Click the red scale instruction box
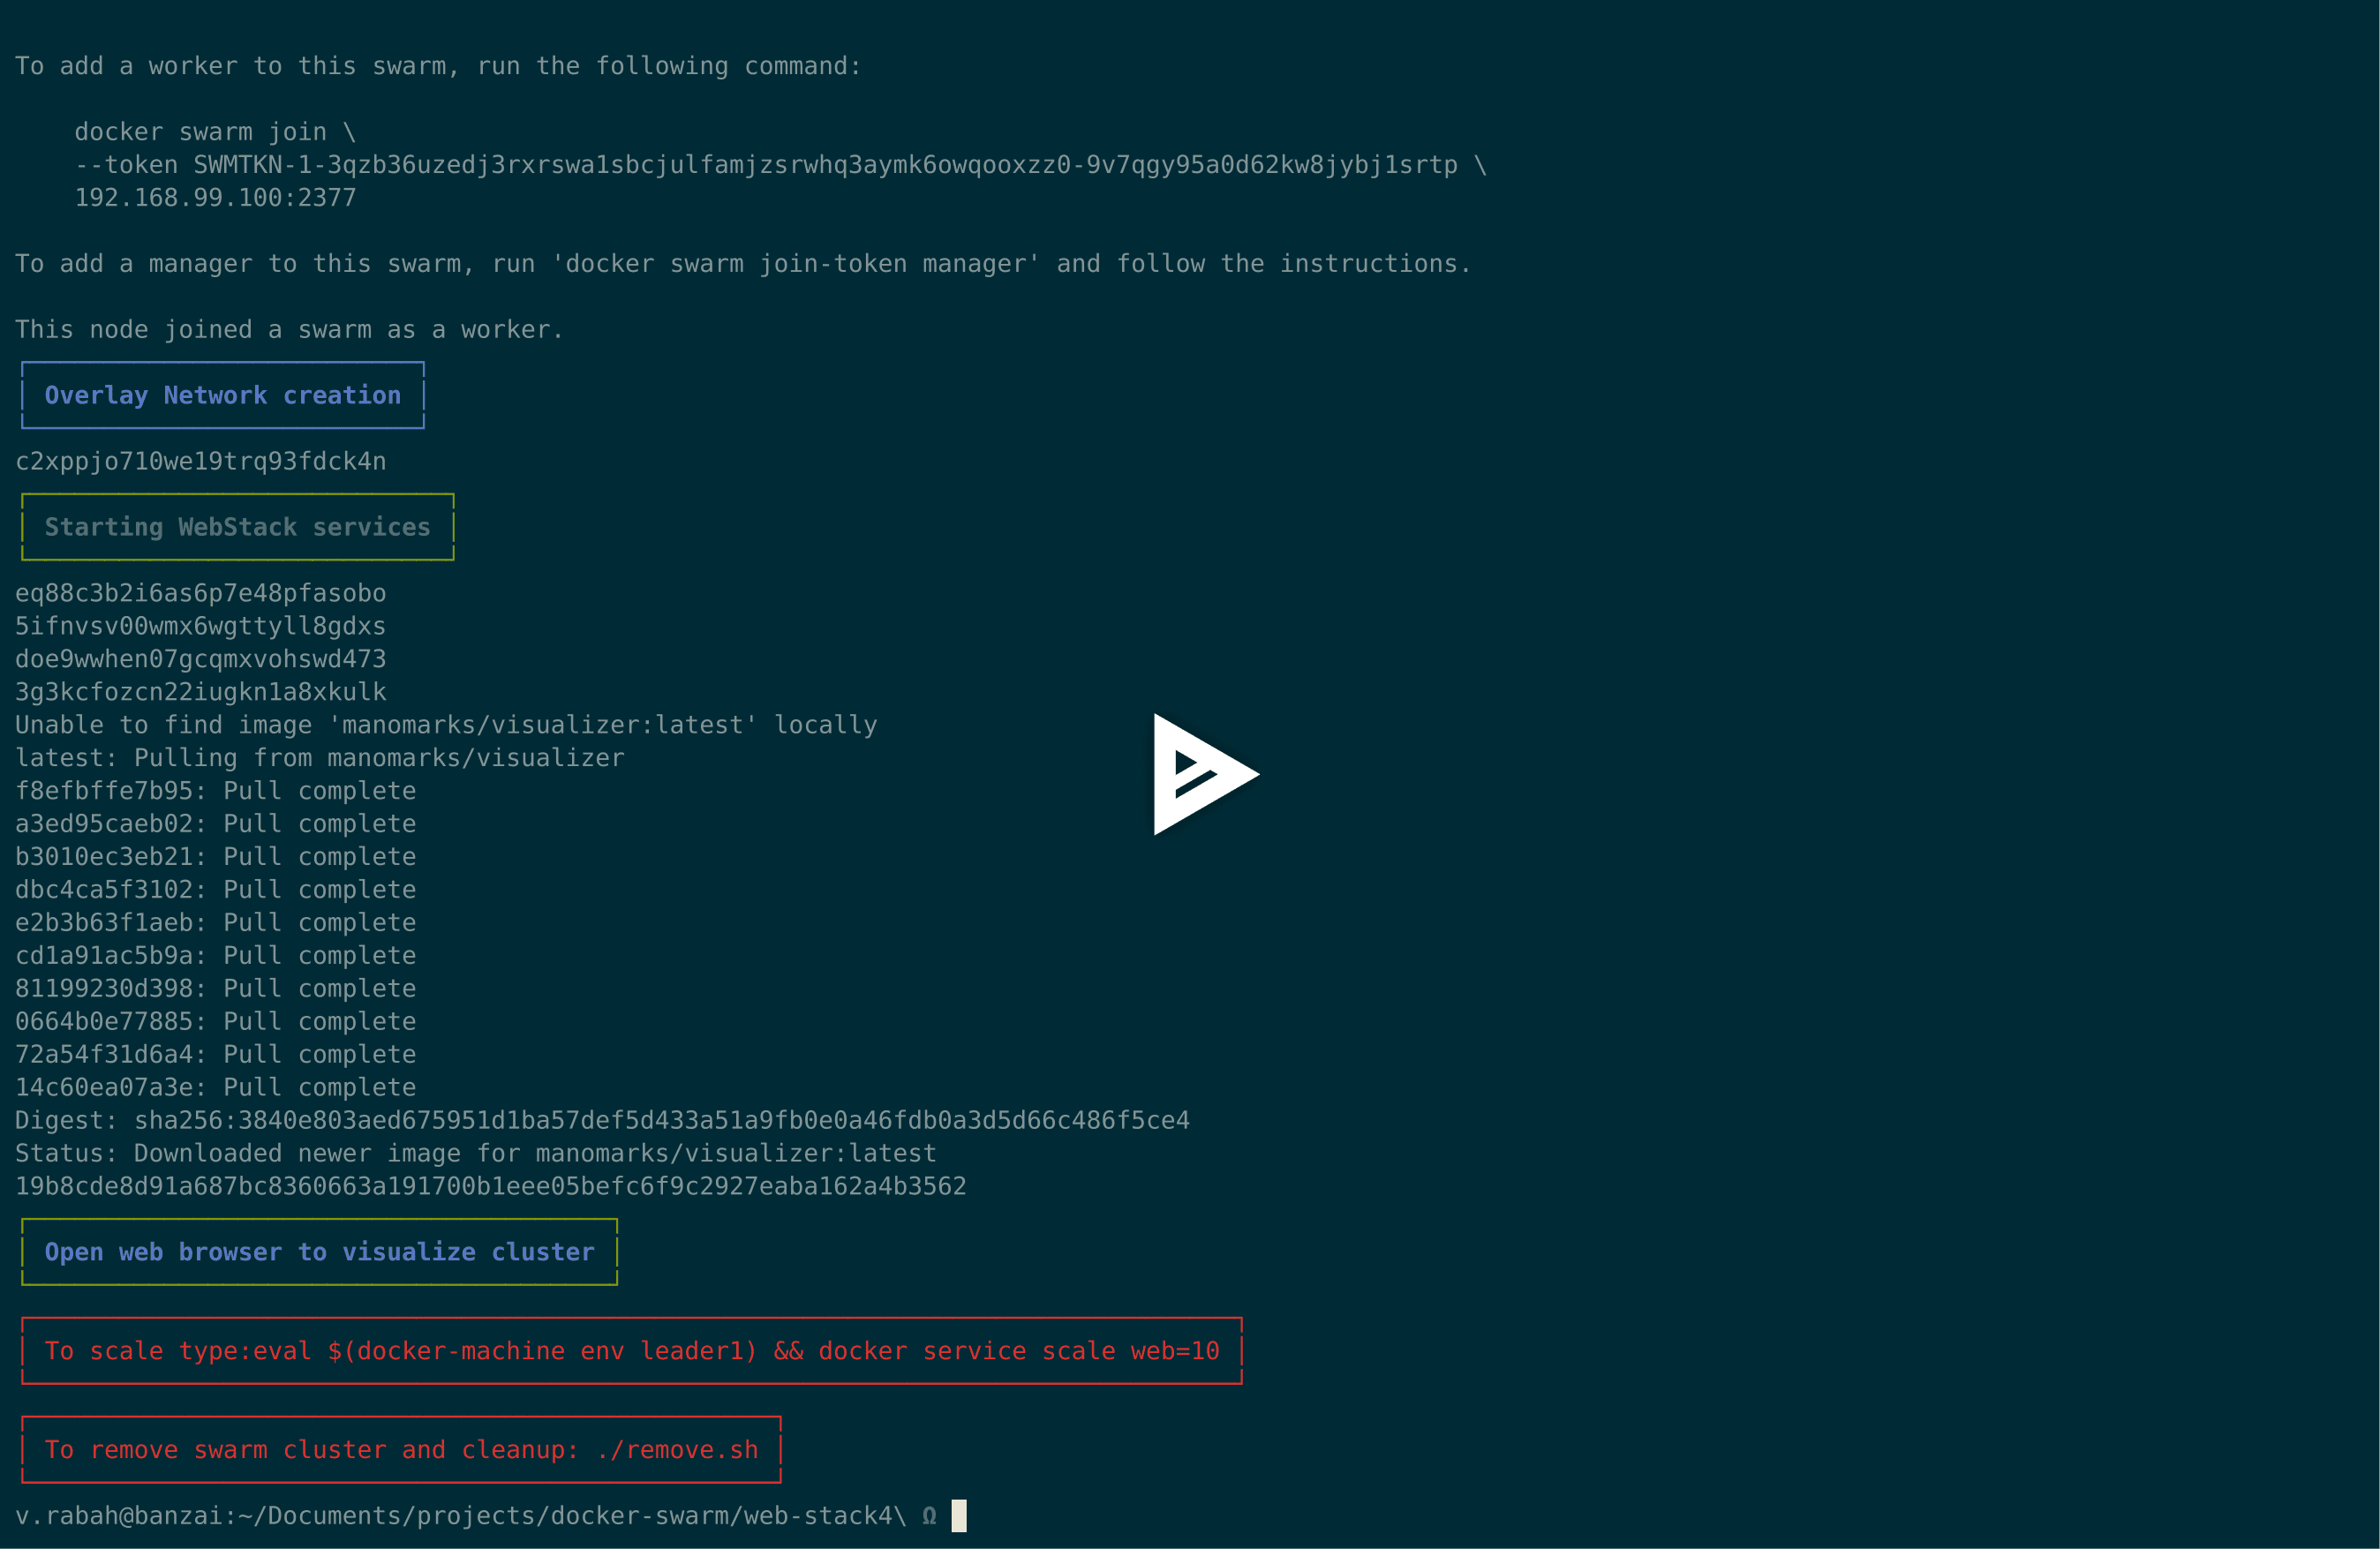 coord(632,1350)
